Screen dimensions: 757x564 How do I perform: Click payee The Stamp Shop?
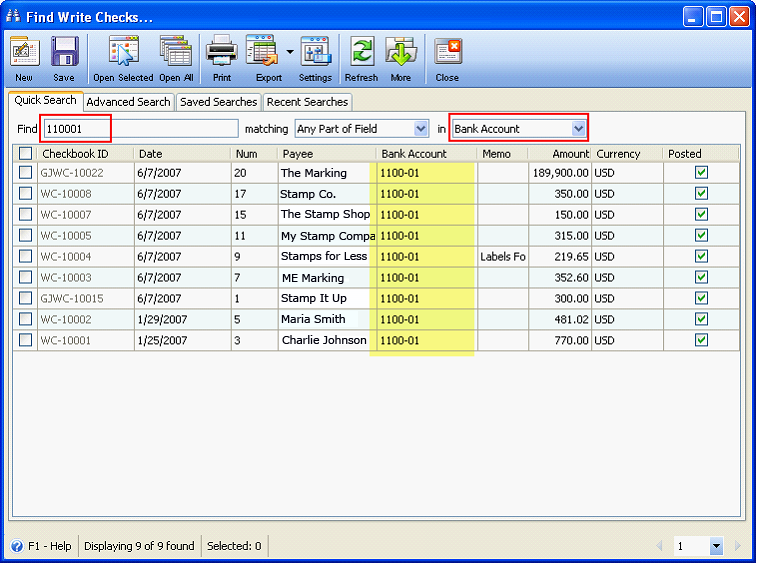[x=325, y=214]
